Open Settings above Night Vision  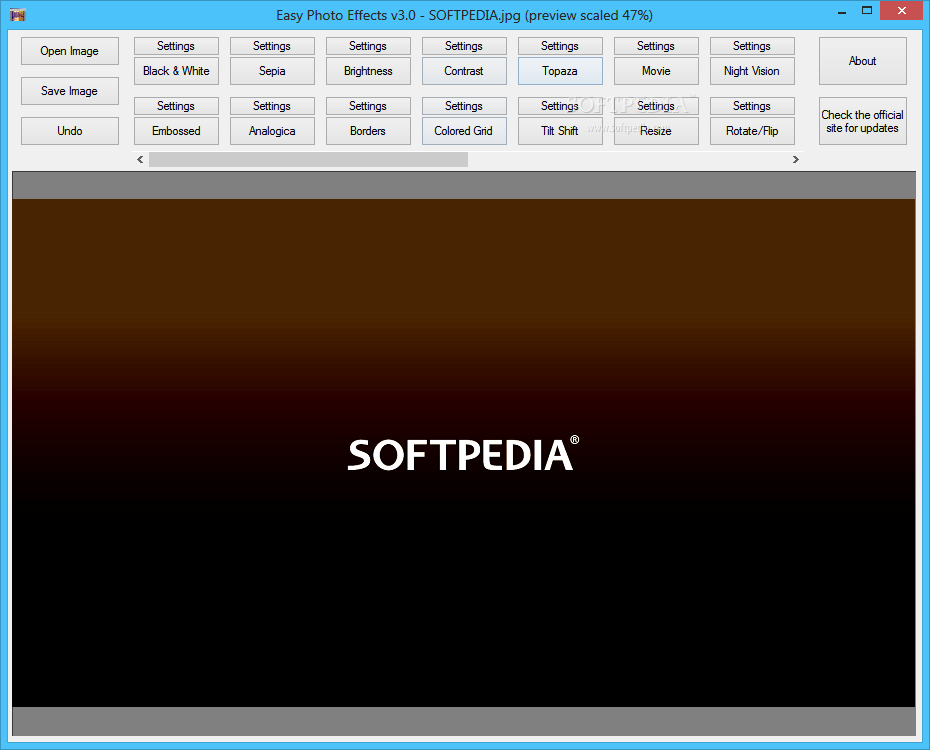click(752, 46)
